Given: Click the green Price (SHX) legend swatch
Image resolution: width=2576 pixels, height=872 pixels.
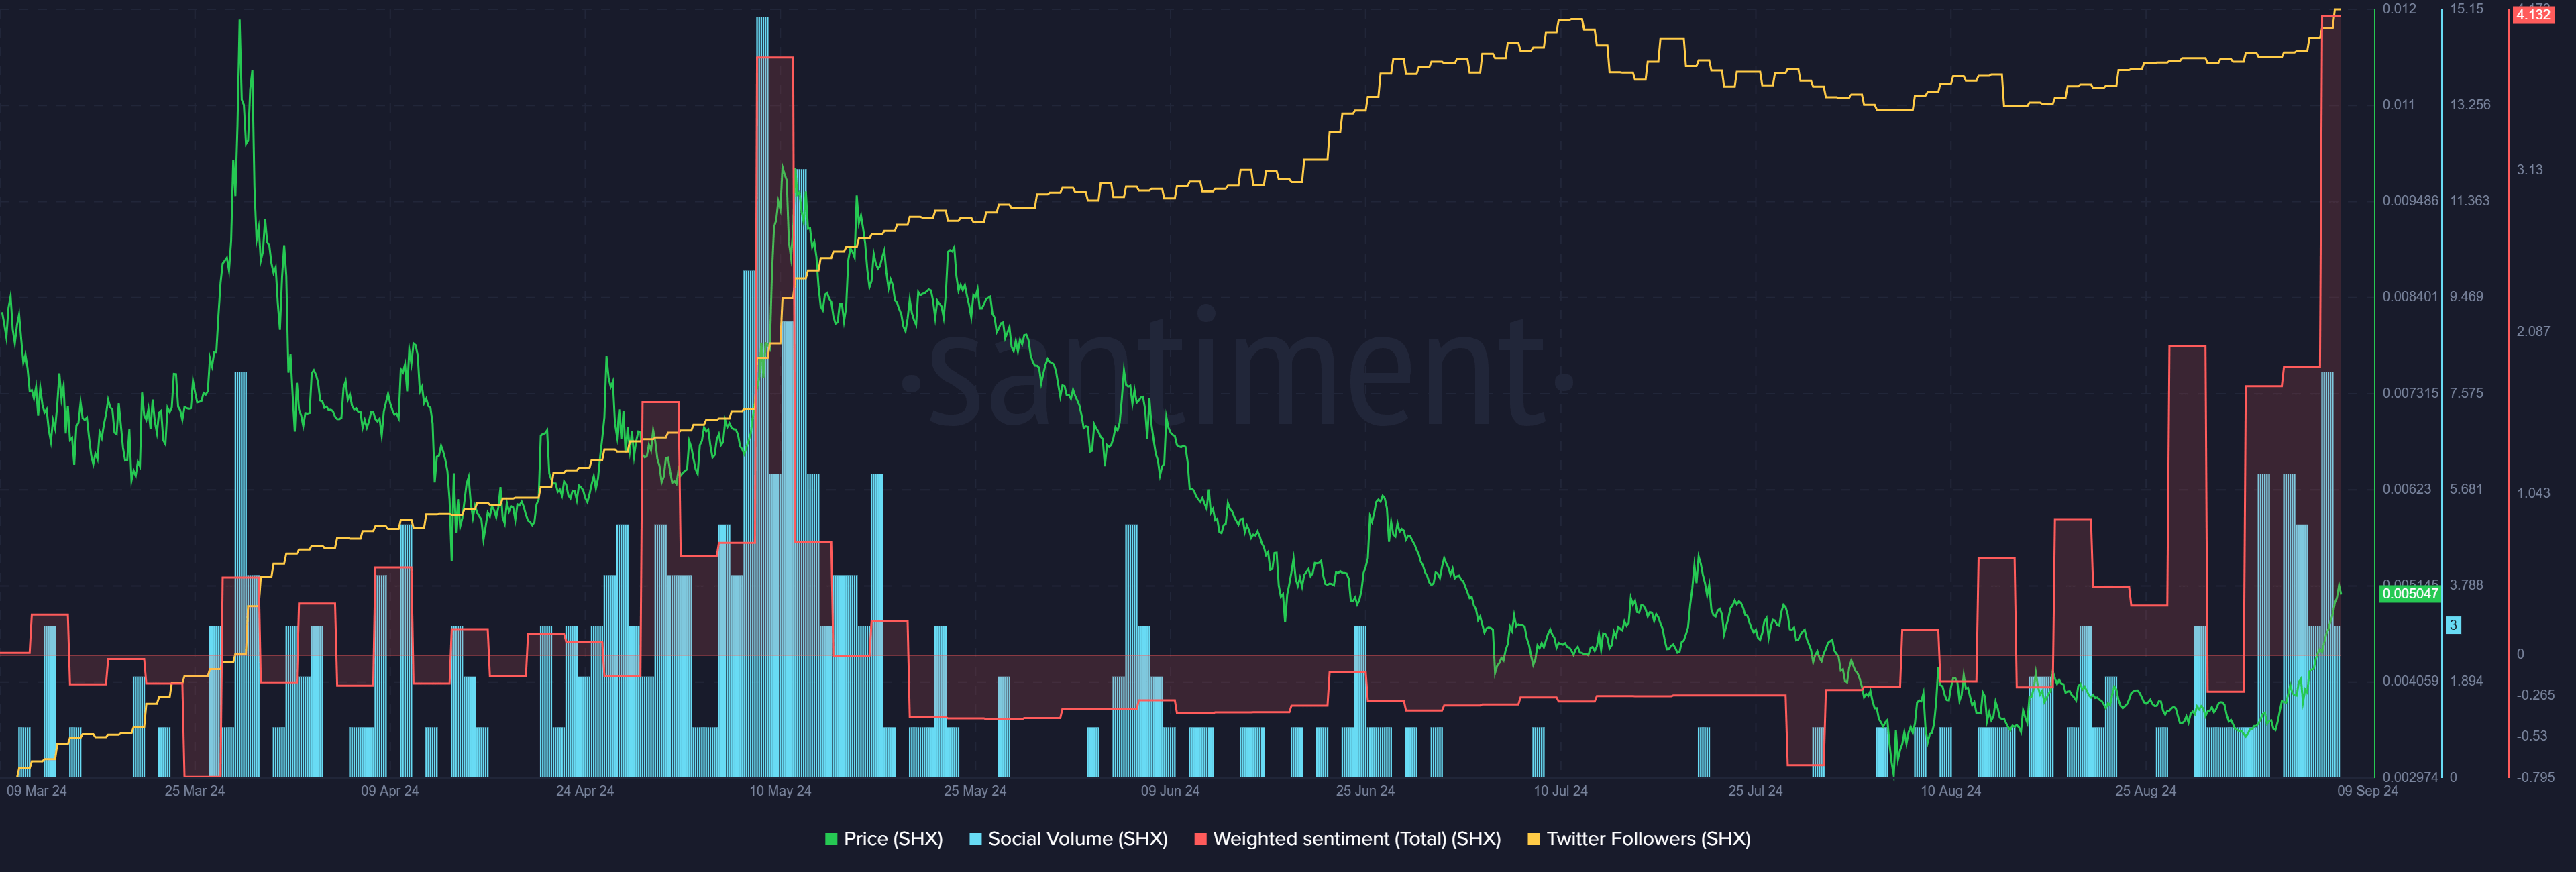Looking at the screenshot, I should click(830, 839).
